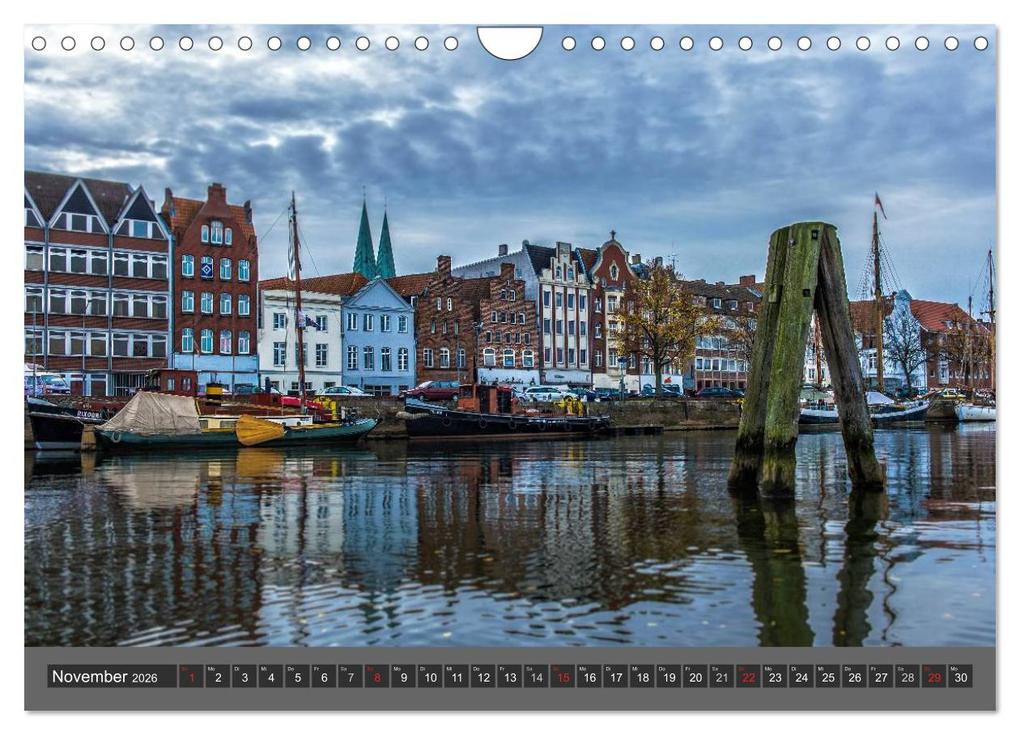Select the harbor photo of Lübeck
1020x735 pixels.
pos(510,350)
